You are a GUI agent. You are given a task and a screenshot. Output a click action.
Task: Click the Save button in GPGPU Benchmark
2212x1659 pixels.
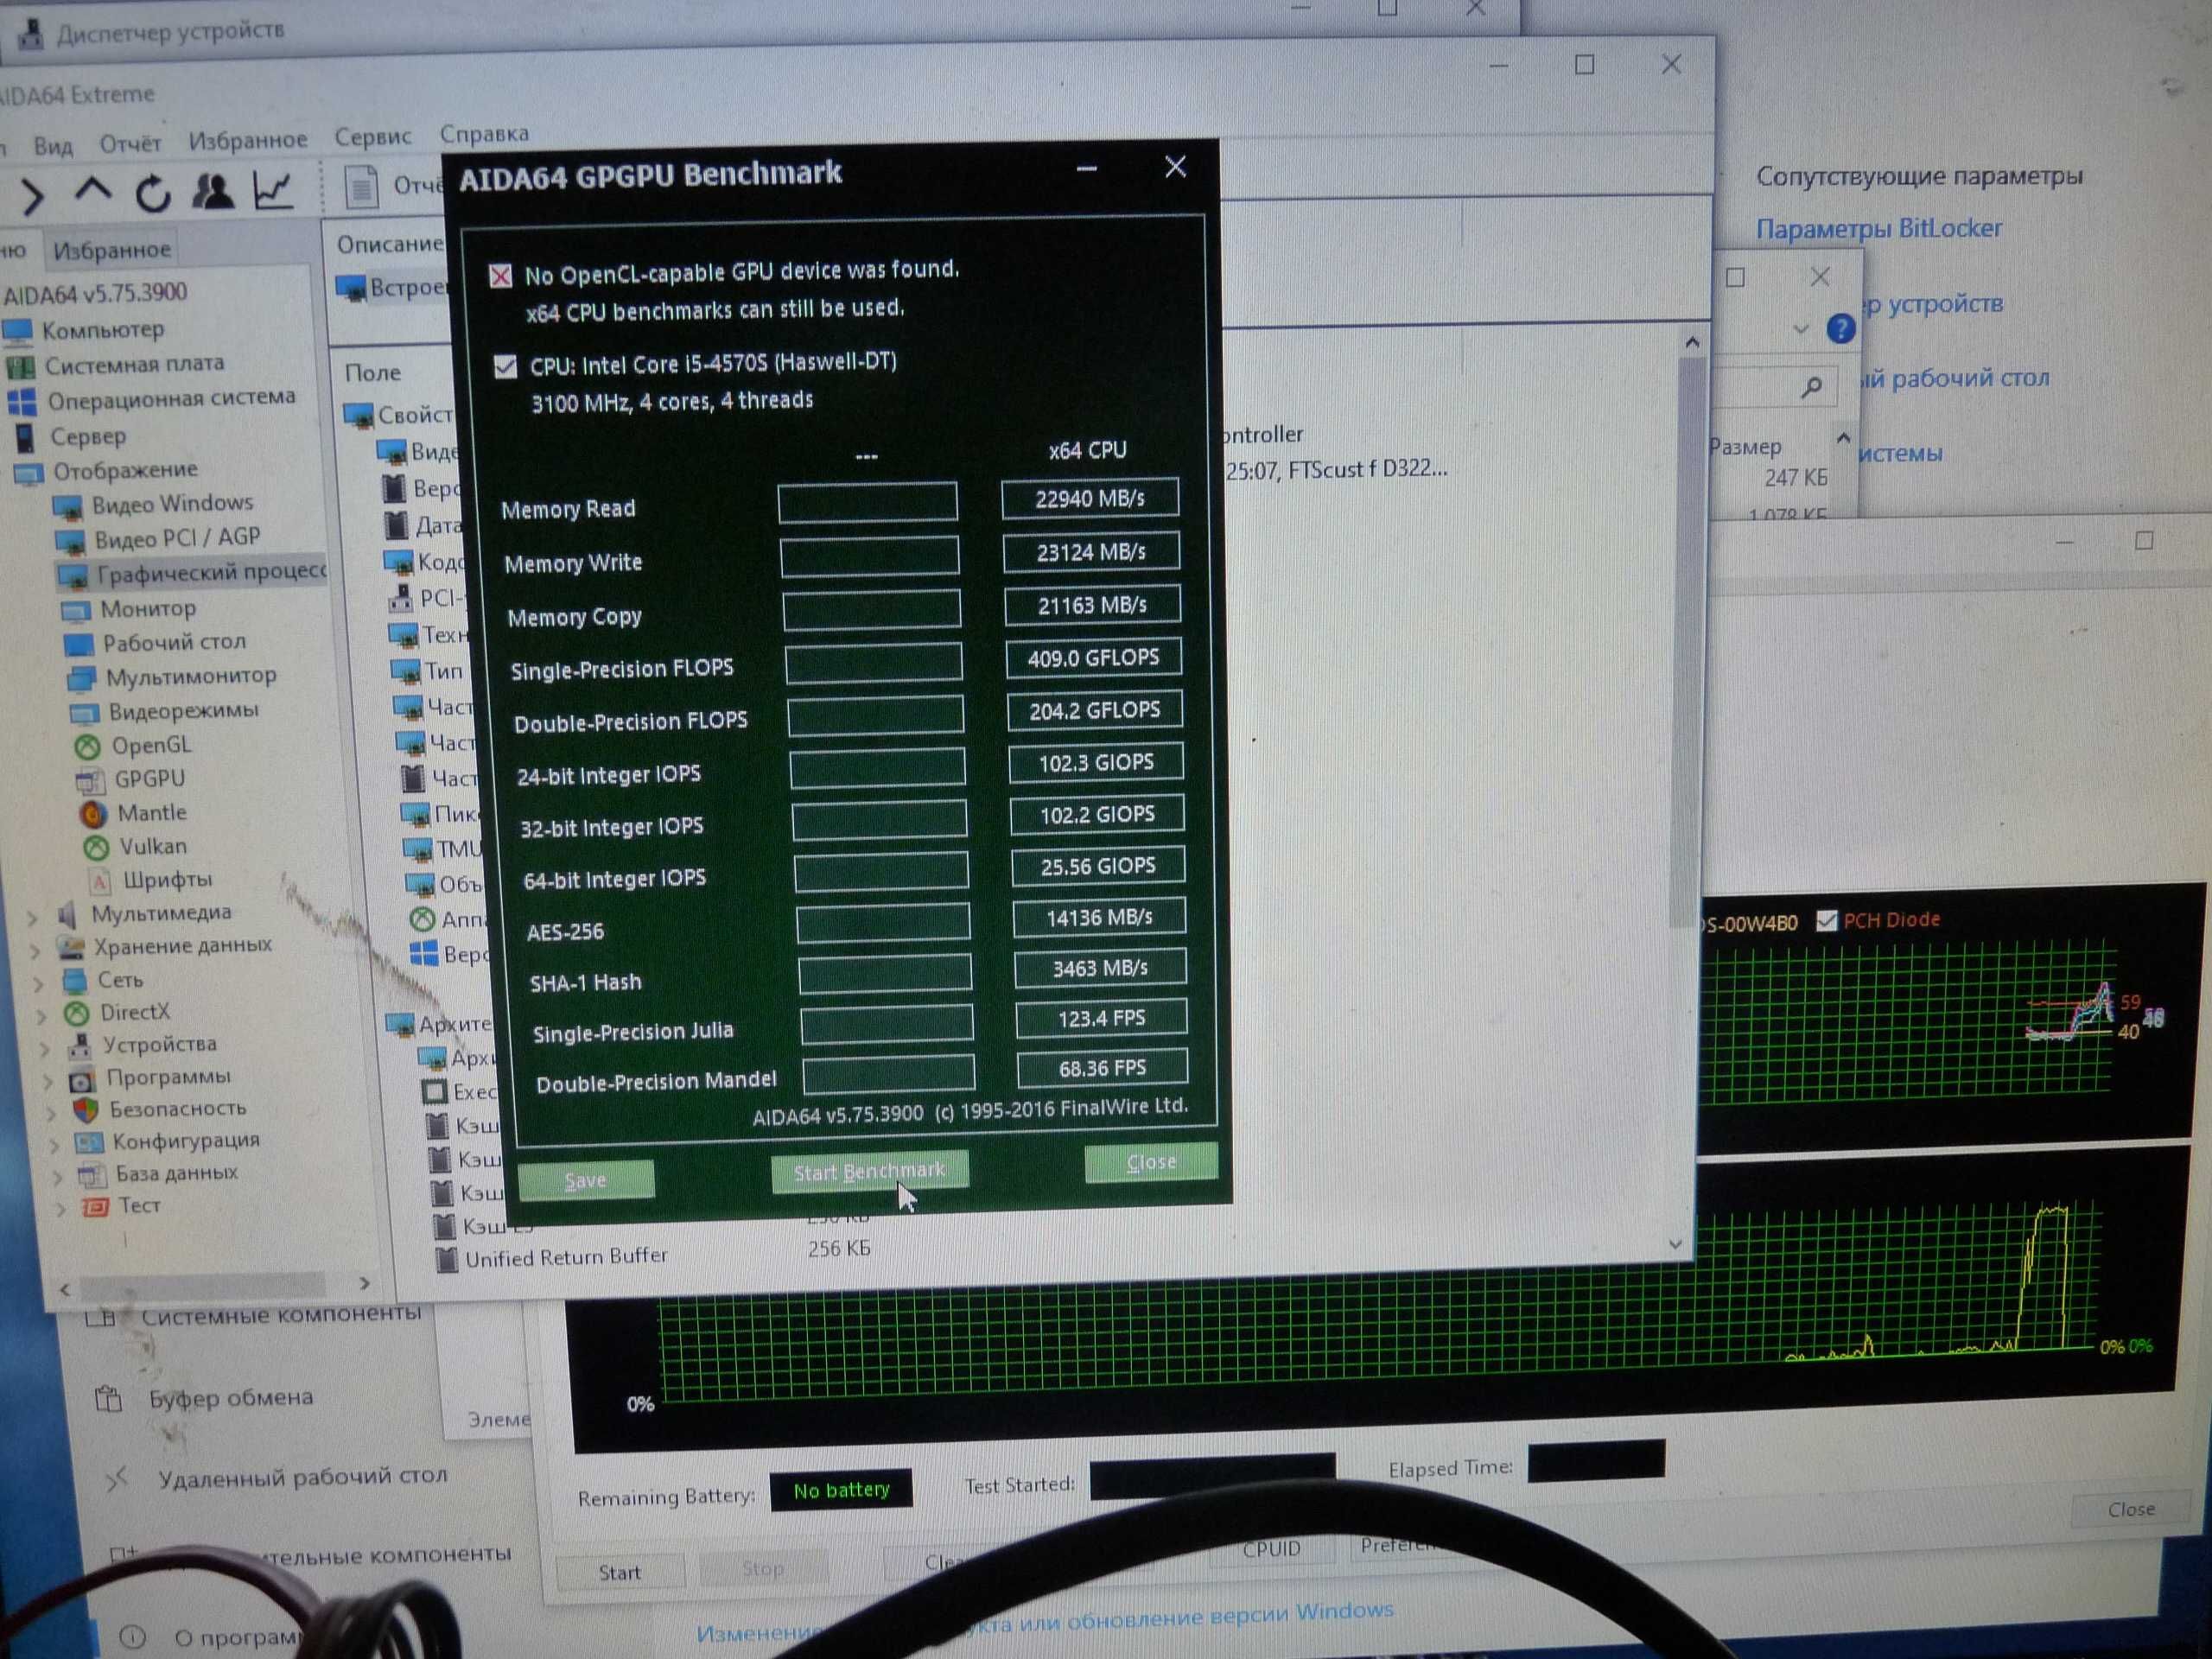click(x=586, y=1179)
